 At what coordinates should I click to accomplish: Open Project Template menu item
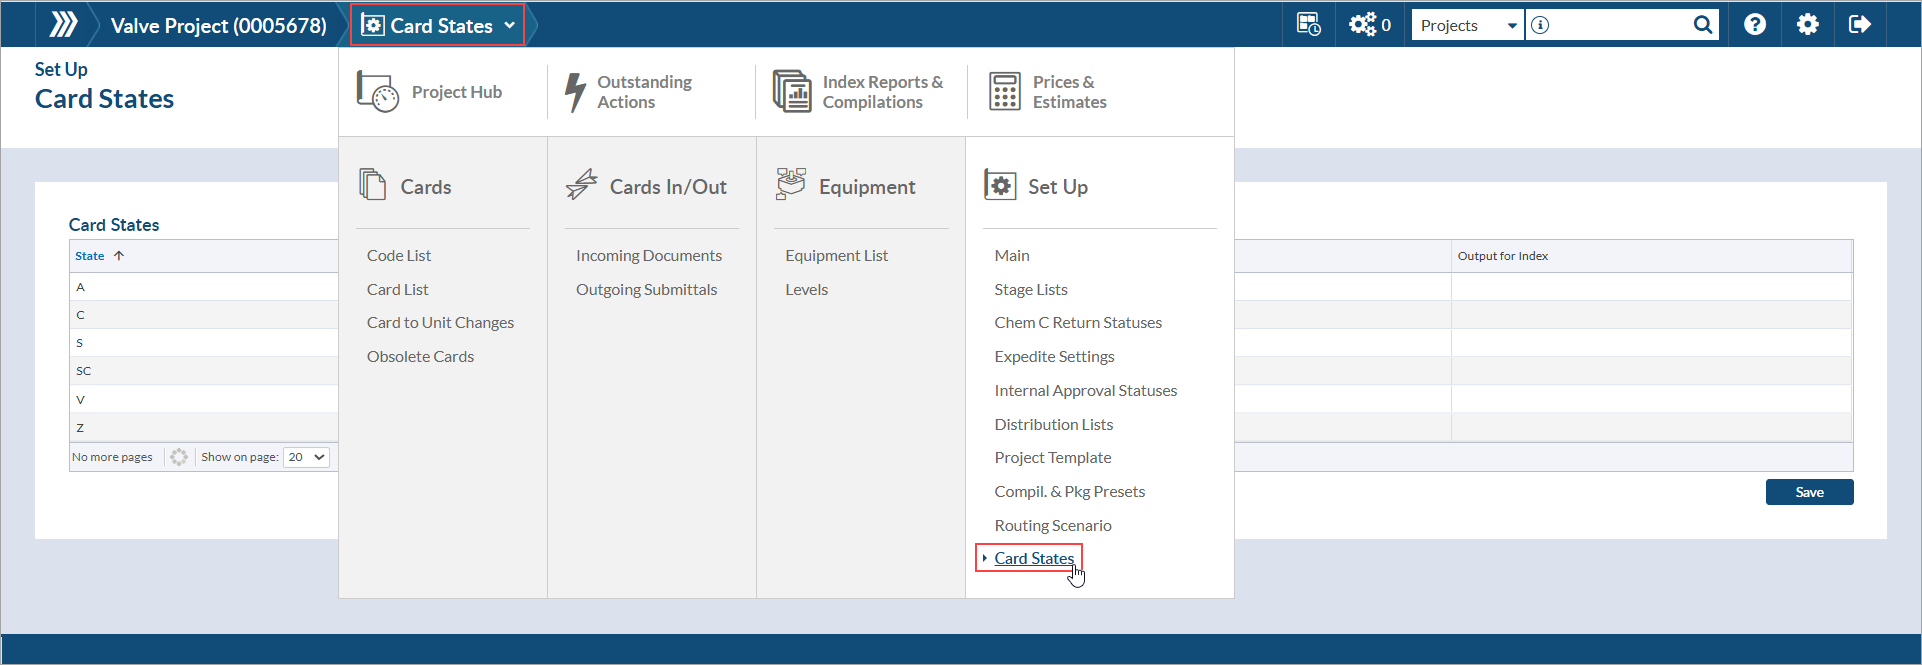click(x=1052, y=458)
